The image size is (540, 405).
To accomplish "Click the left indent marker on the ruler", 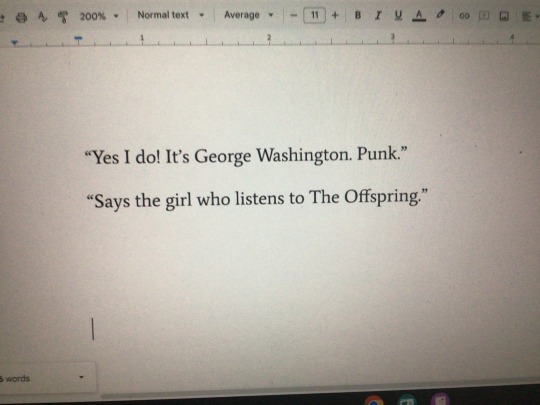I will point(14,43).
